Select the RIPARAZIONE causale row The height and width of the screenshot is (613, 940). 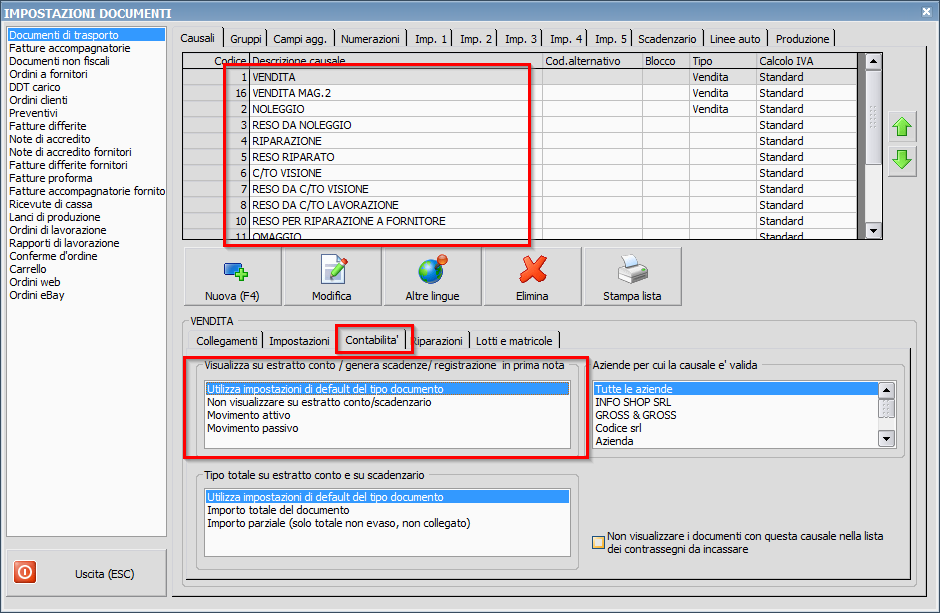(520, 141)
